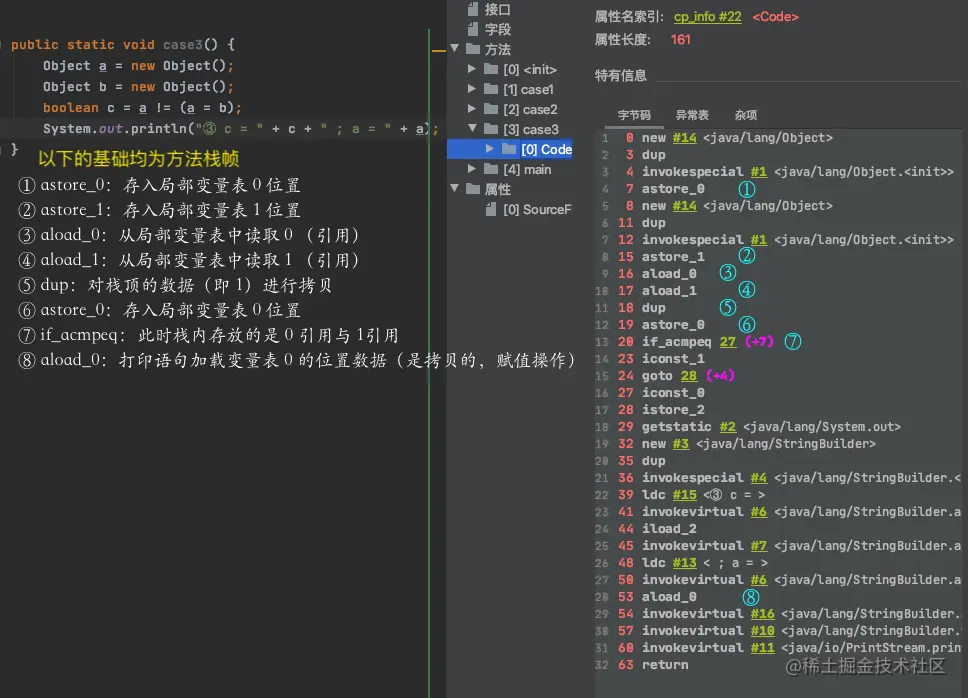Click the folder icon of [4] main

click(489, 169)
